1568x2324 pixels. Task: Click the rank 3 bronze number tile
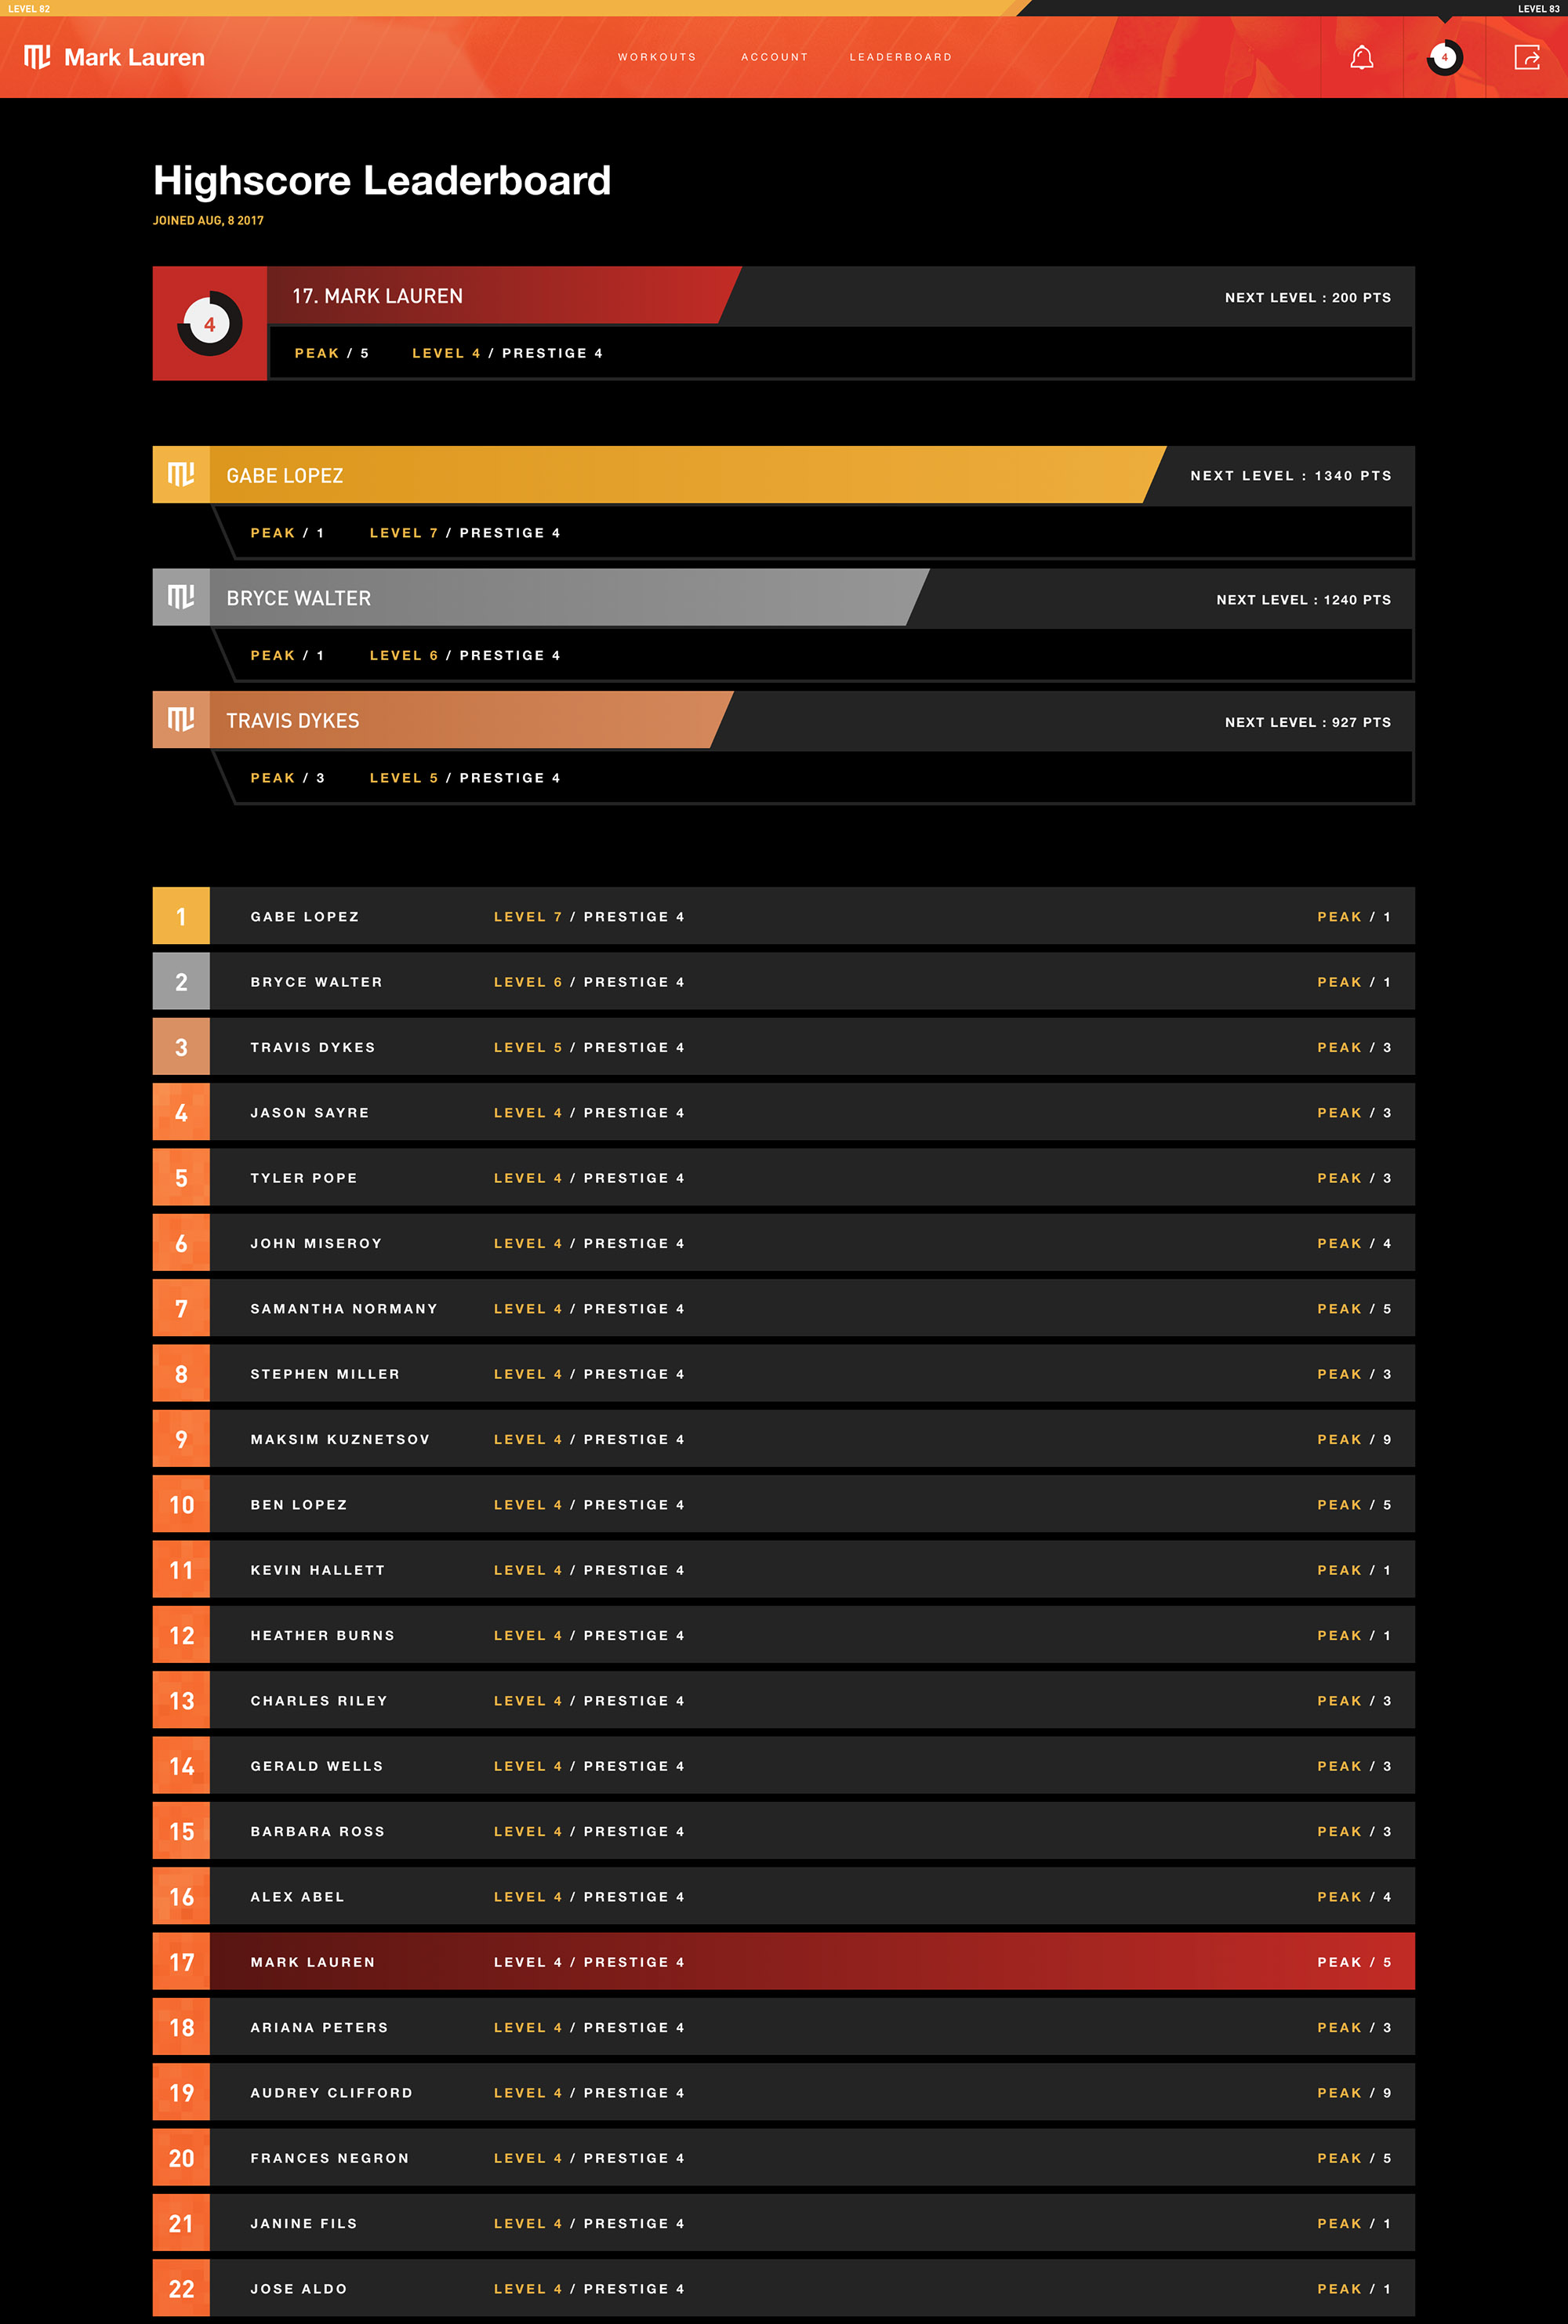click(181, 1047)
